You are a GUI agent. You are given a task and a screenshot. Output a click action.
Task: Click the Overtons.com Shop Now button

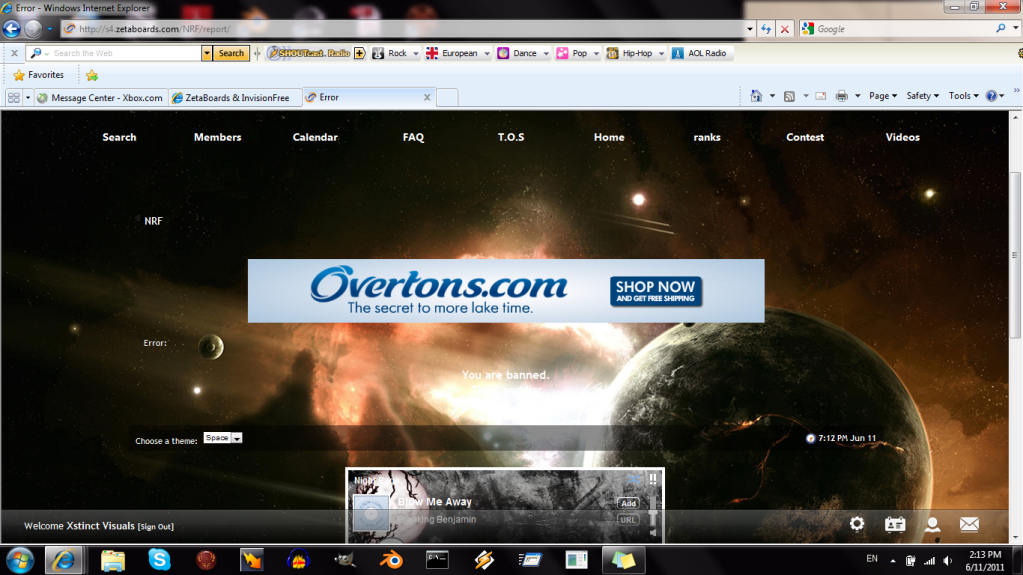(656, 291)
